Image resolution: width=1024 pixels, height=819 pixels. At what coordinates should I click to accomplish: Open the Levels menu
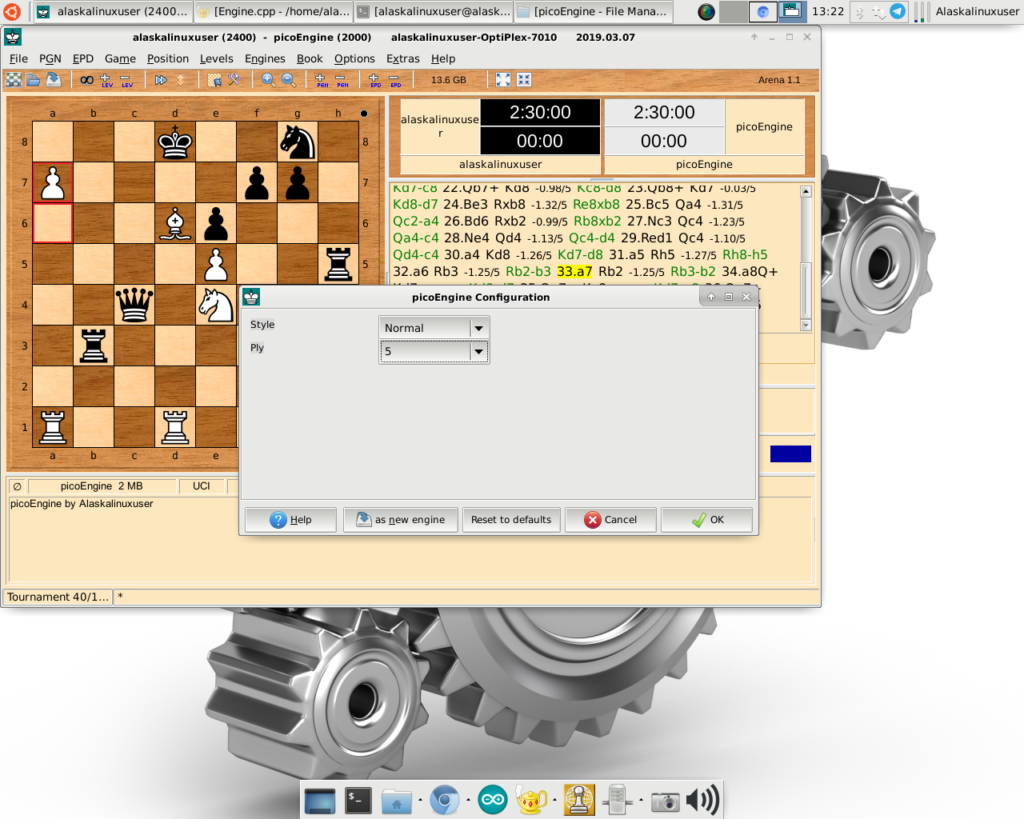(216, 59)
